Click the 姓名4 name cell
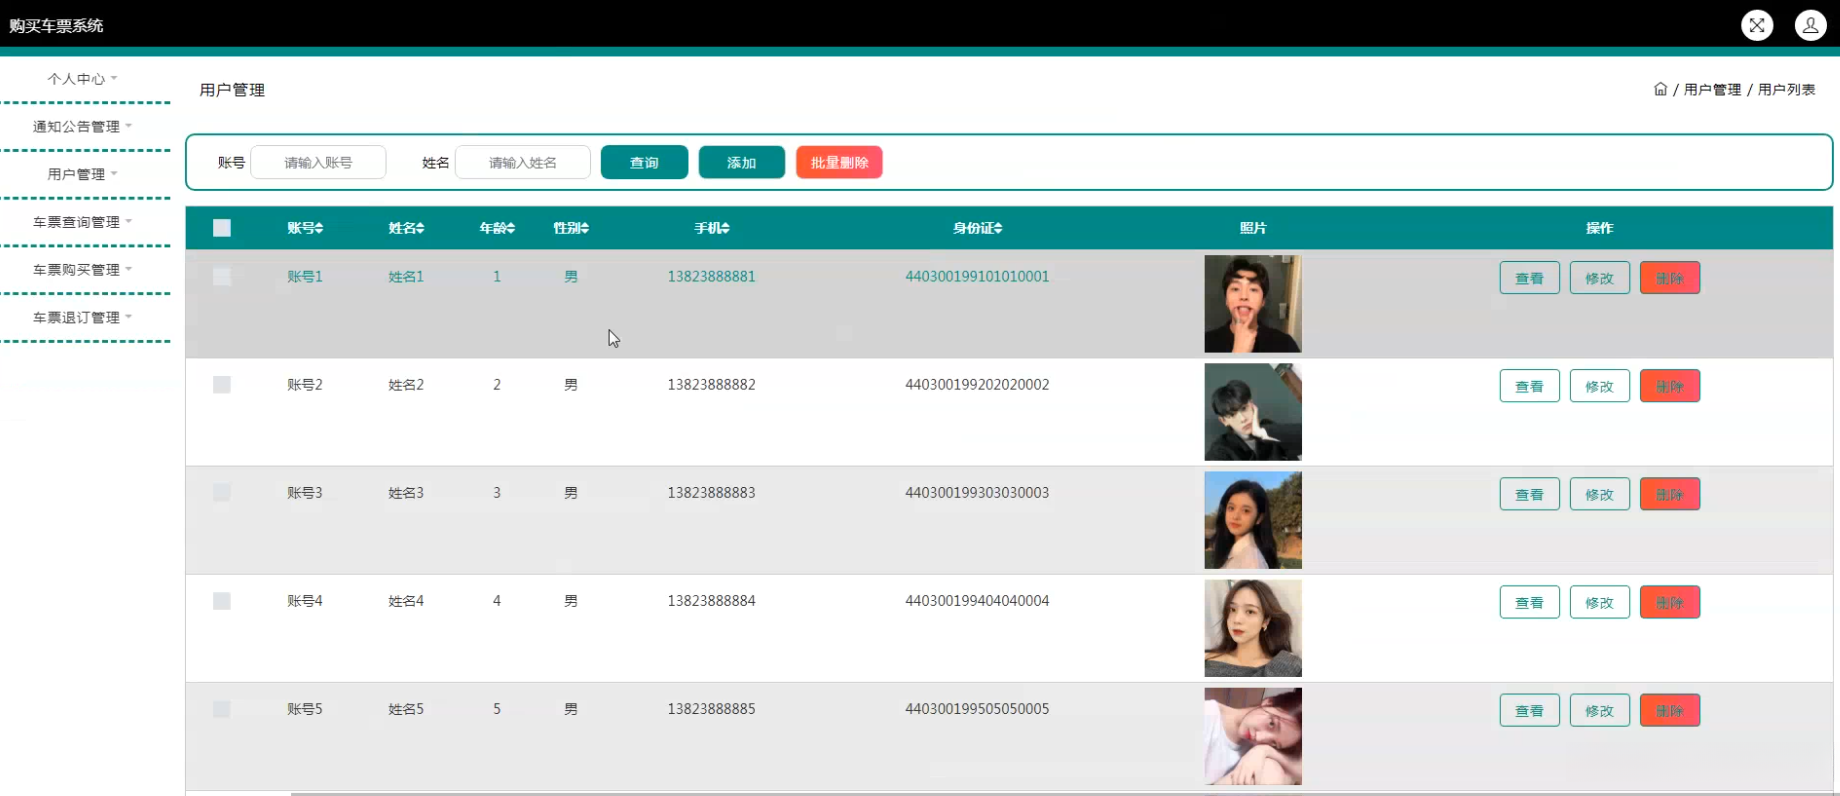 [x=406, y=601]
